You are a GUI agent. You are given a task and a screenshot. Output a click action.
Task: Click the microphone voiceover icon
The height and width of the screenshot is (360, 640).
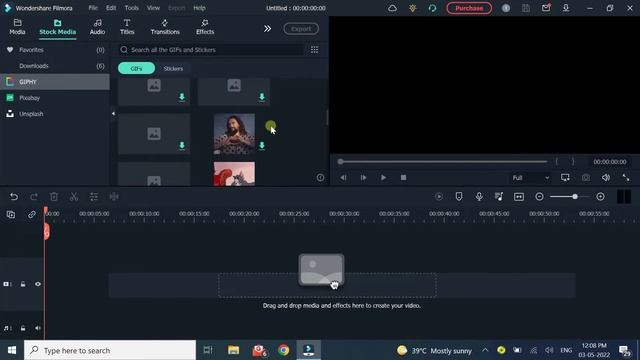pos(479,197)
